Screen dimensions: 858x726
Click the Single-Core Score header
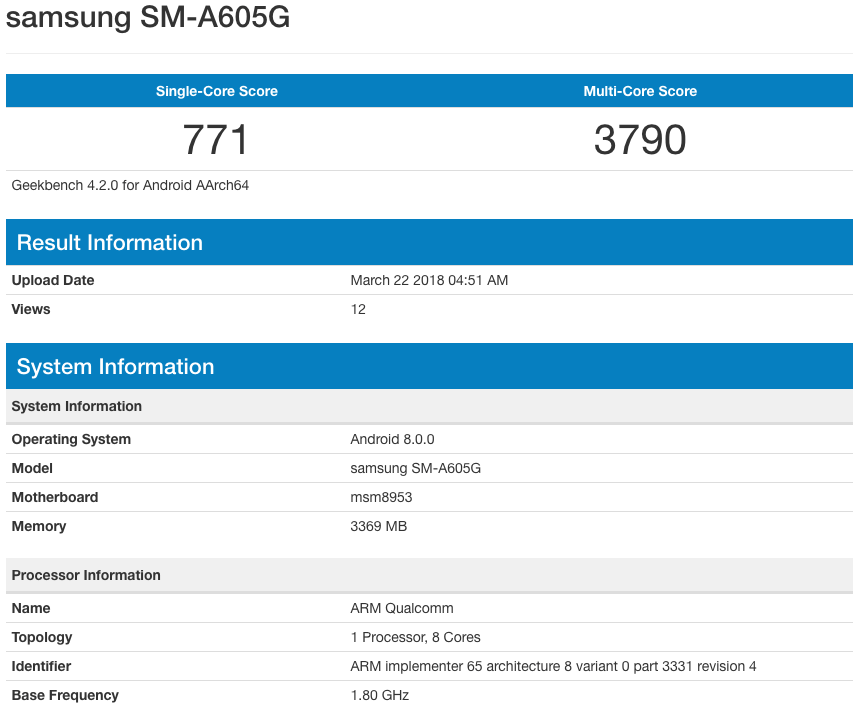point(216,91)
